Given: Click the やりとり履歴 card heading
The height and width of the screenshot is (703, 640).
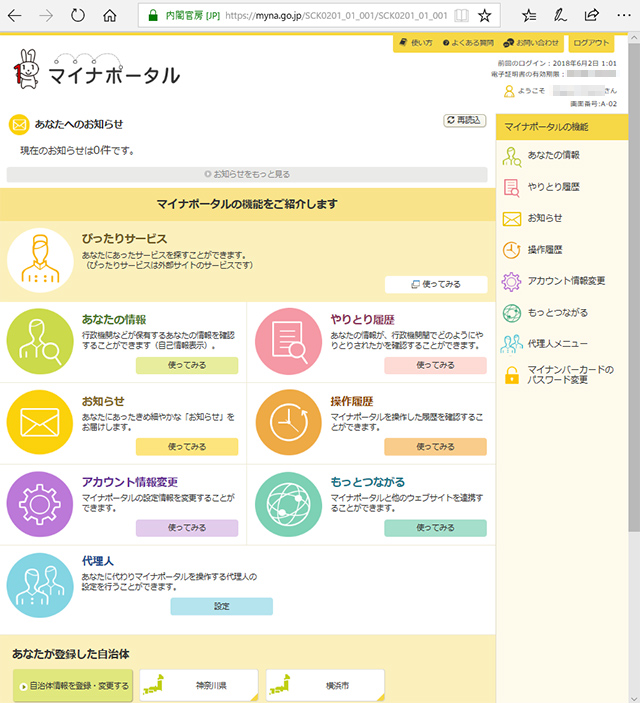Looking at the screenshot, I should click(x=362, y=320).
